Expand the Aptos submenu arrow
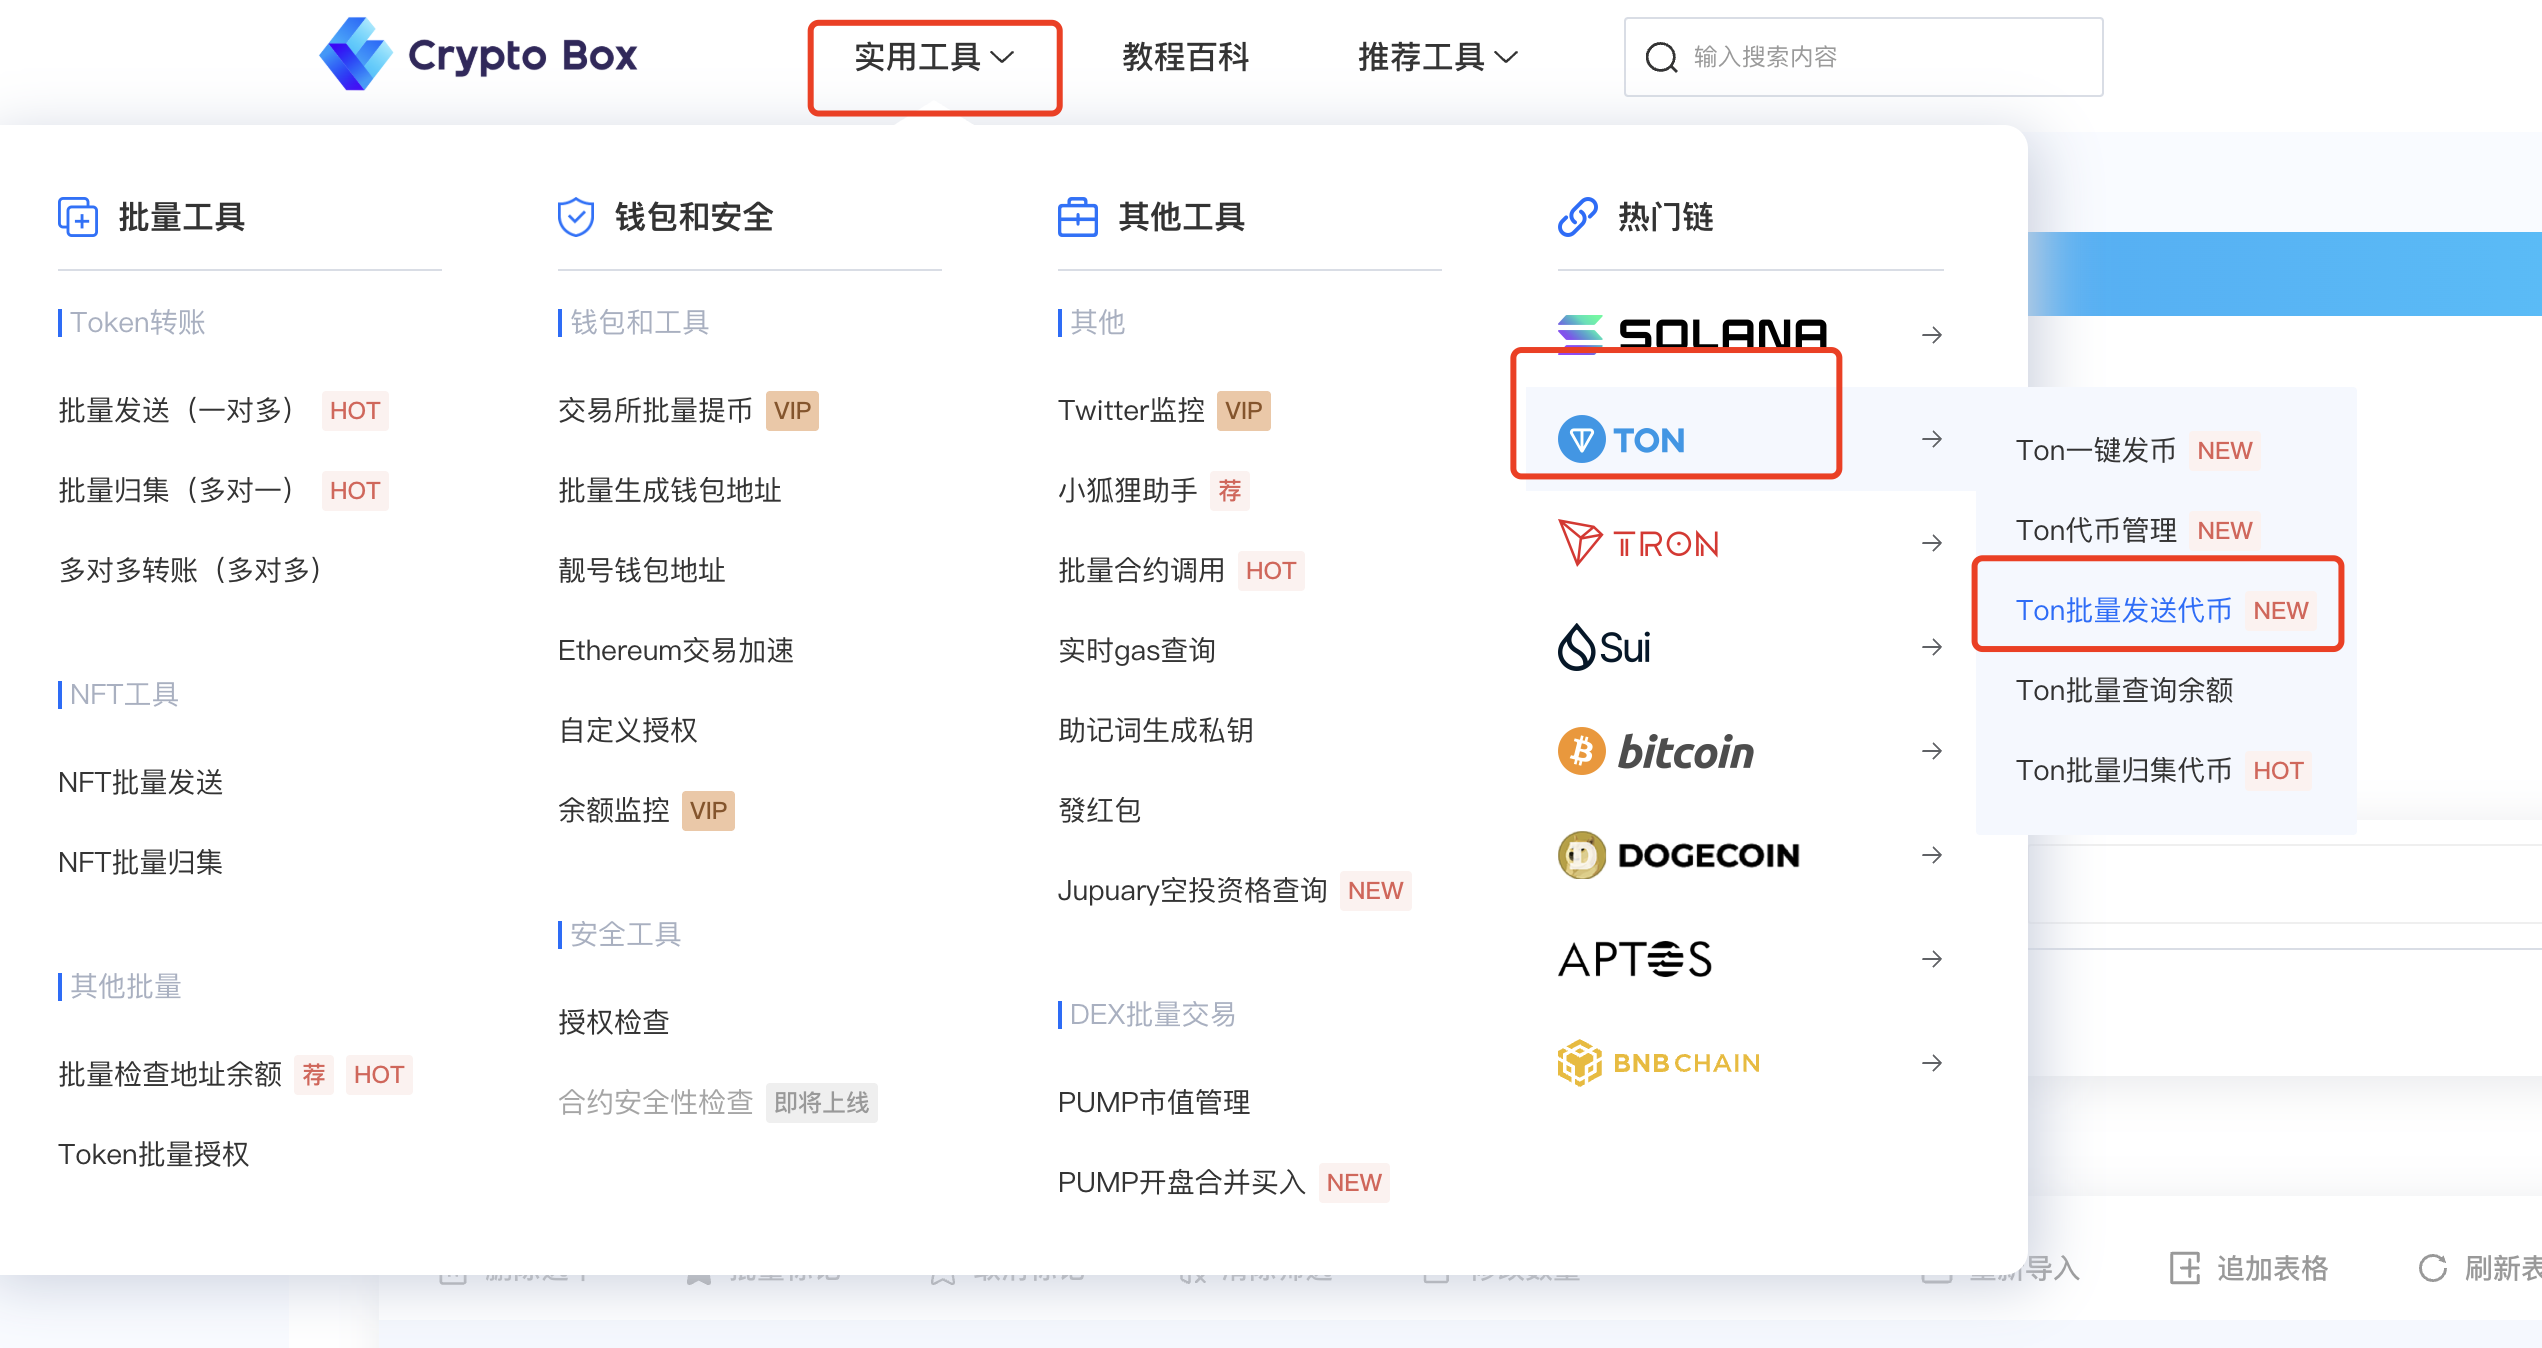Image resolution: width=2542 pixels, height=1348 pixels. coord(1932,959)
